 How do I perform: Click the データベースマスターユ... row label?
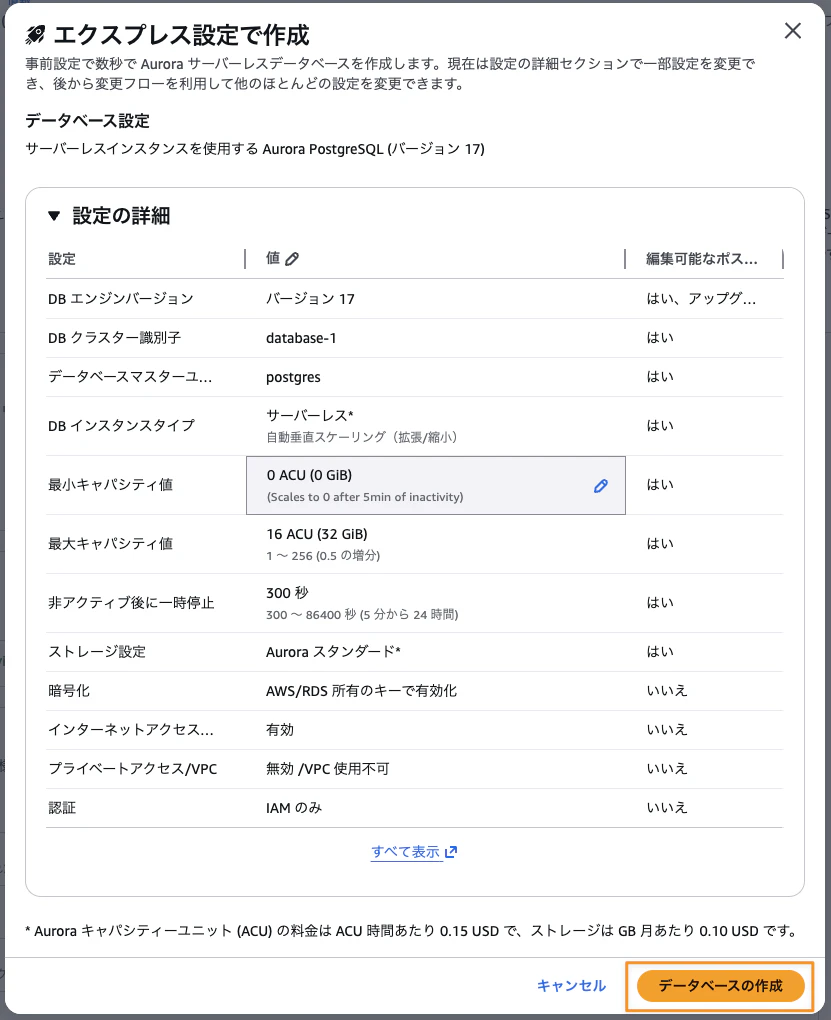coord(130,377)
